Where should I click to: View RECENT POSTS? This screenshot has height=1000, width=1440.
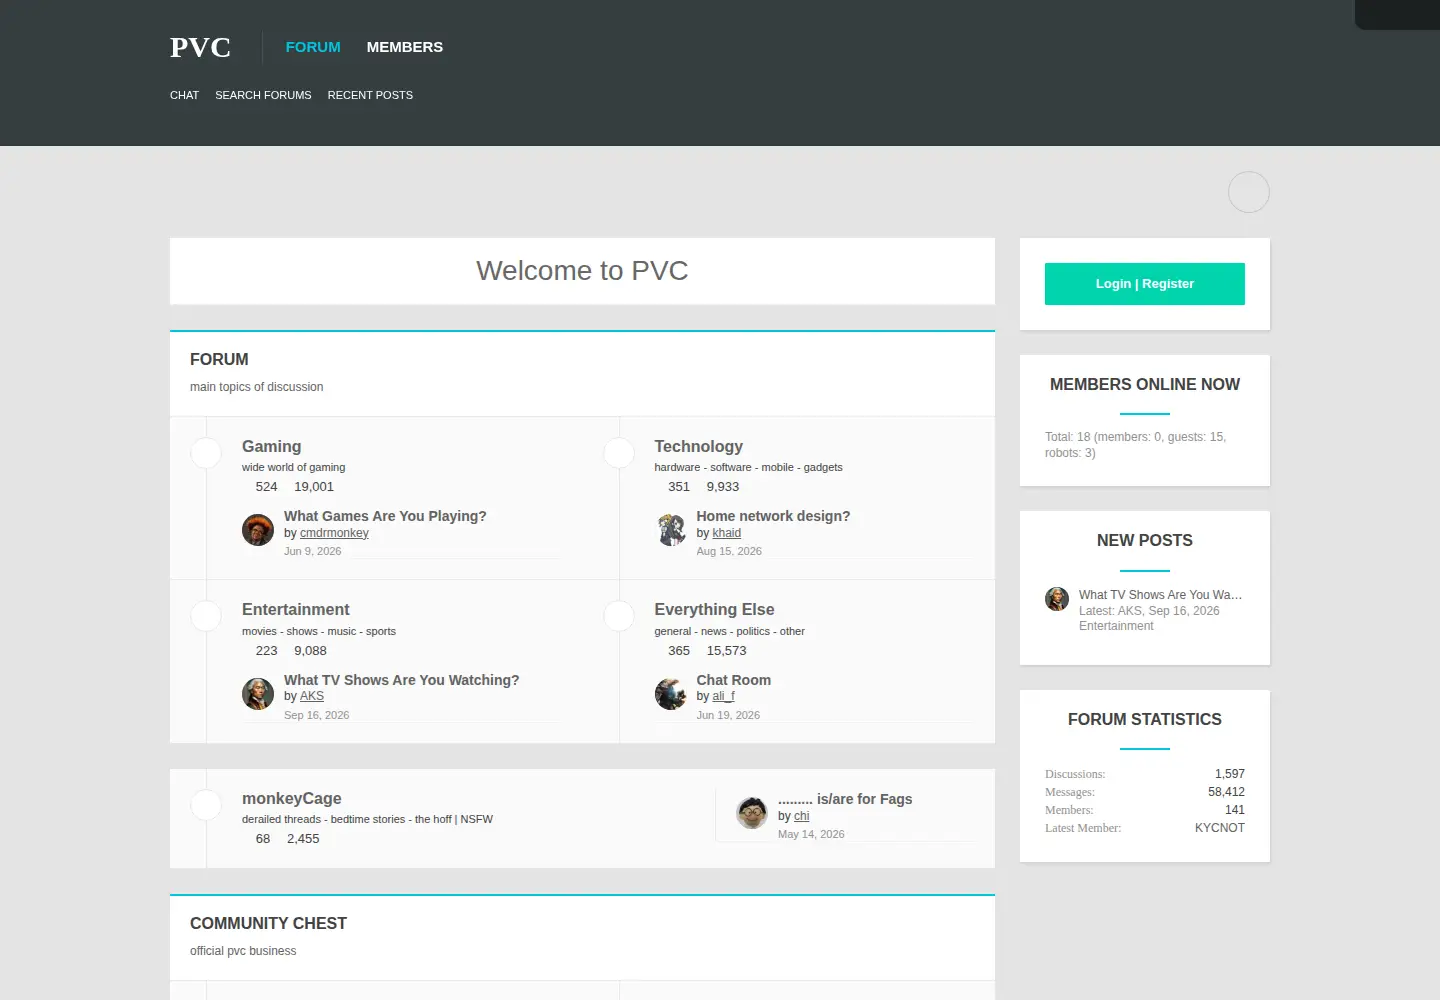tap(370, 95)
